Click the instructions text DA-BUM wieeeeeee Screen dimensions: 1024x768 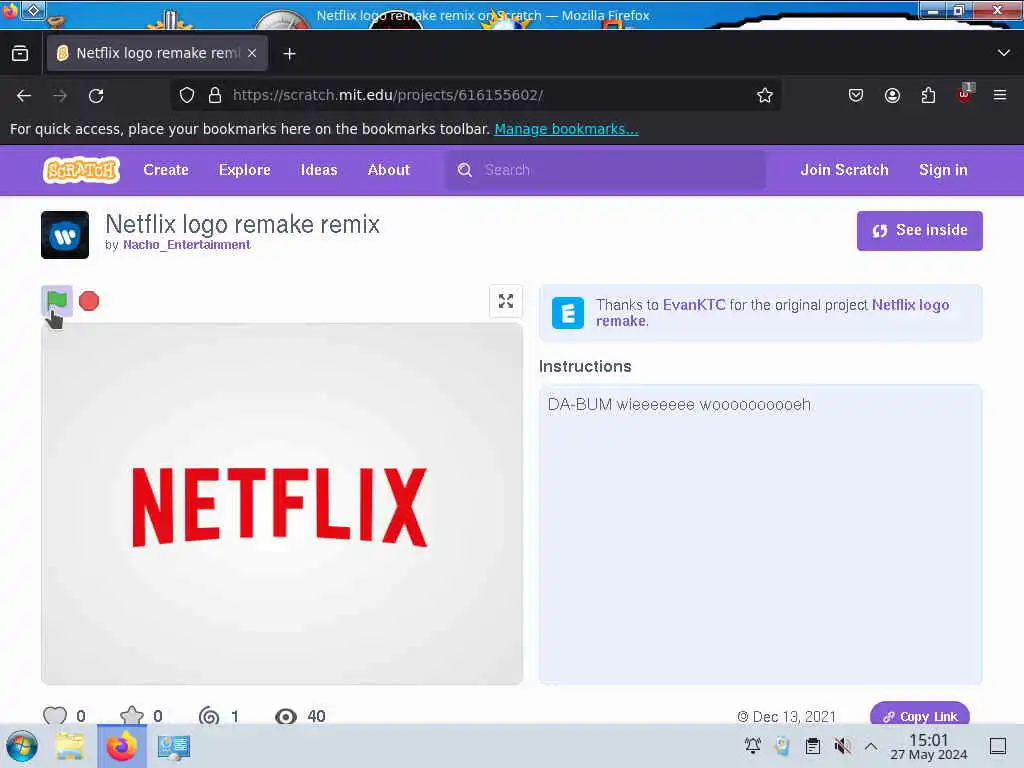679,405
